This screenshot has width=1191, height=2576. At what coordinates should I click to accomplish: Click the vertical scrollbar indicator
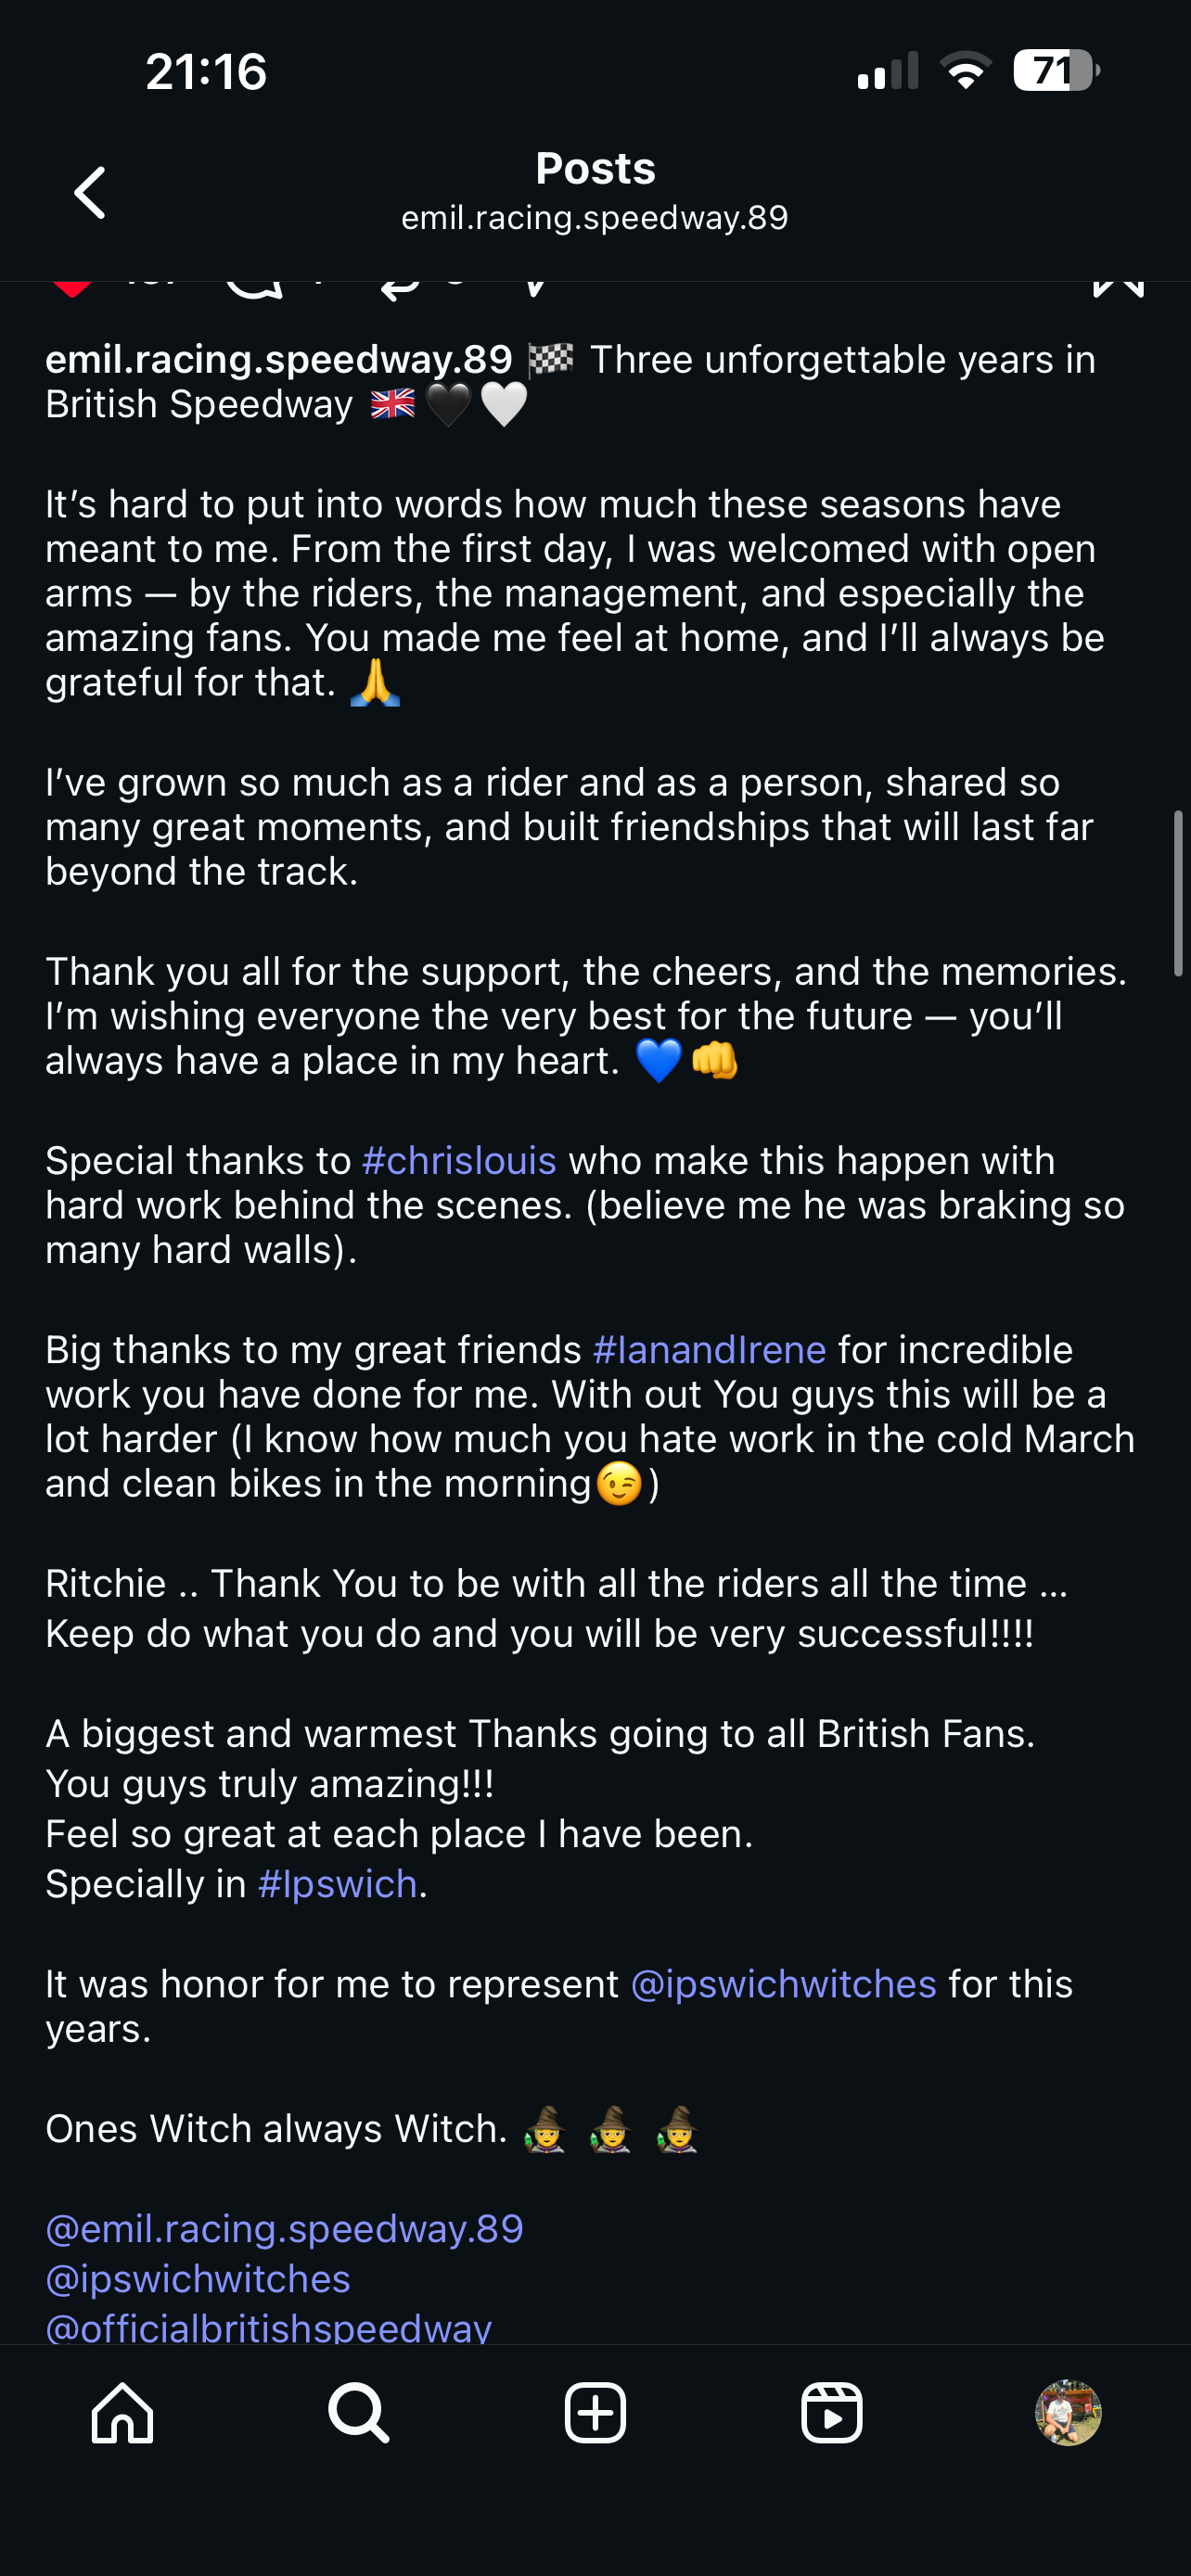tap(1178, 893)
